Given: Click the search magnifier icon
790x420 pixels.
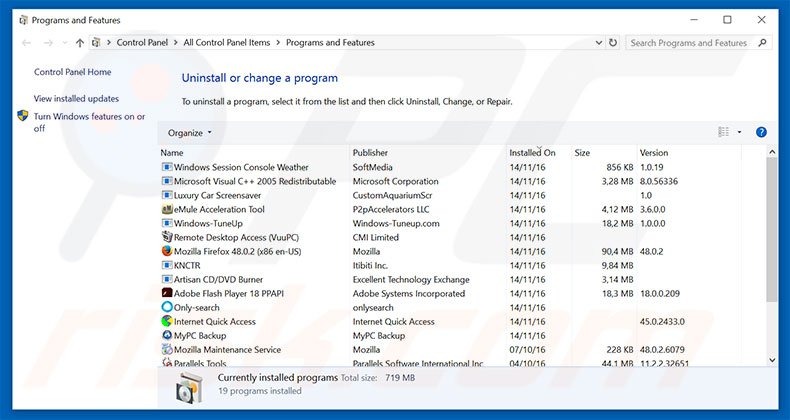Looking at the screenshot, I should 762,43.
